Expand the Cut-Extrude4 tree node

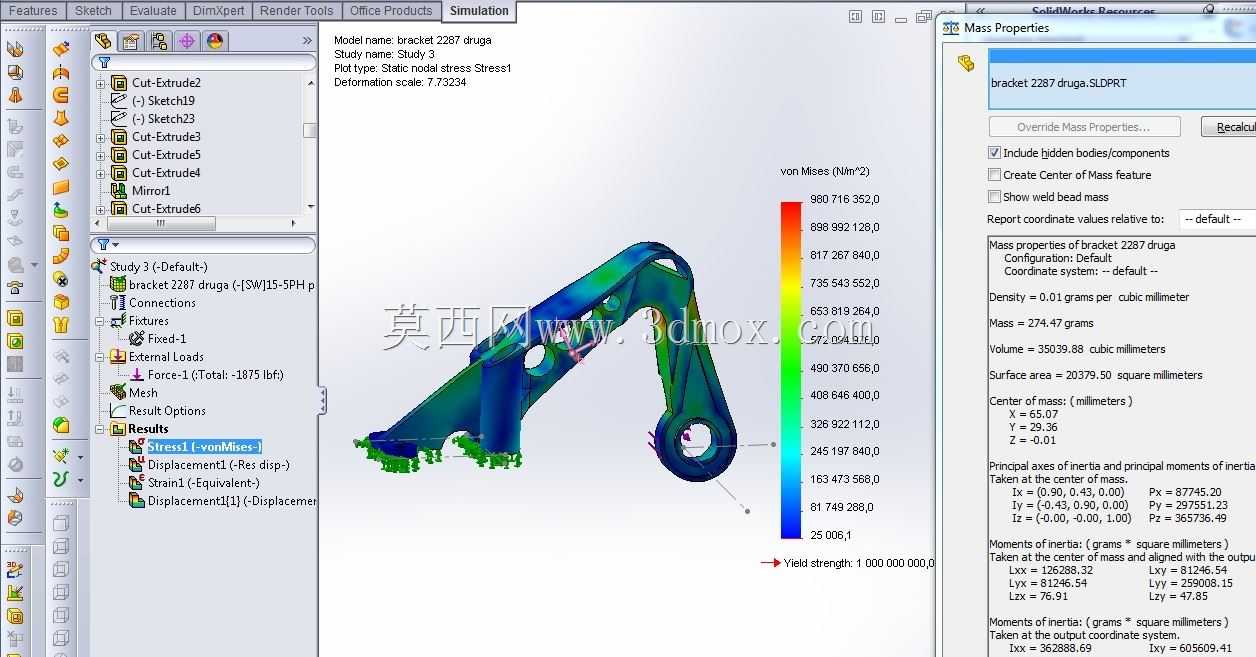click(x=100, y=173)
